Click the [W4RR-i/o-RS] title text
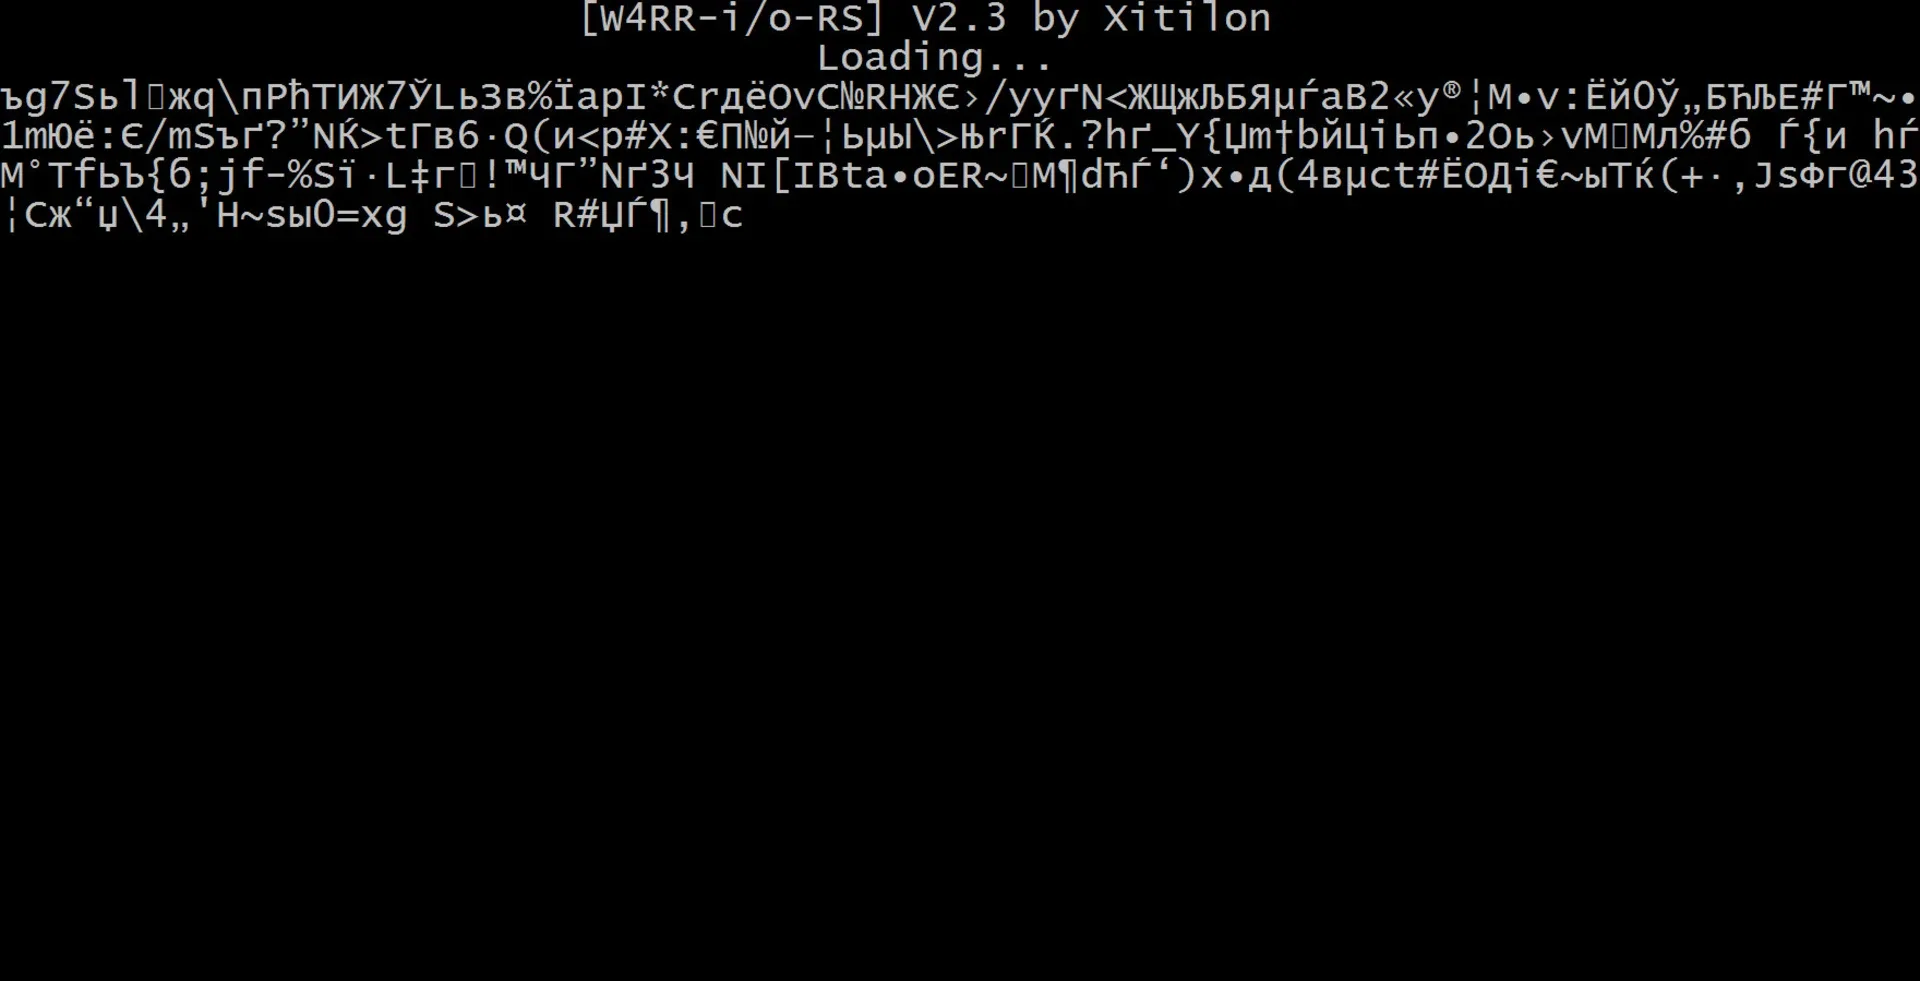The image size is (1920, 981). pos(733,18)
